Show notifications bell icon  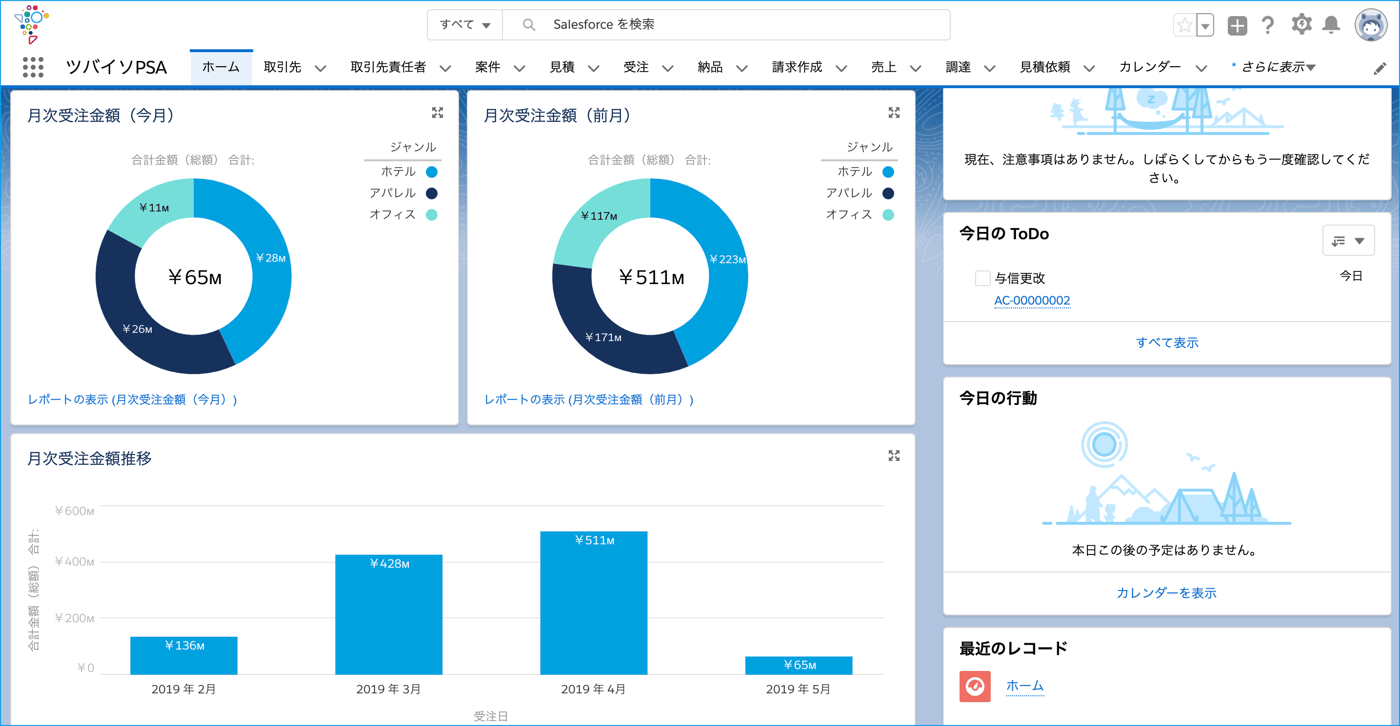[x=1332, y=25]
